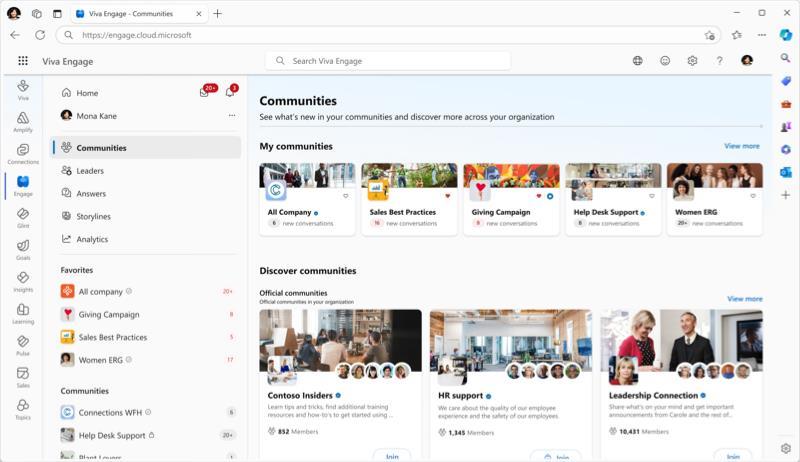Open the notifications bell icon
Viewport: 800px width, 462px height.
230,92
